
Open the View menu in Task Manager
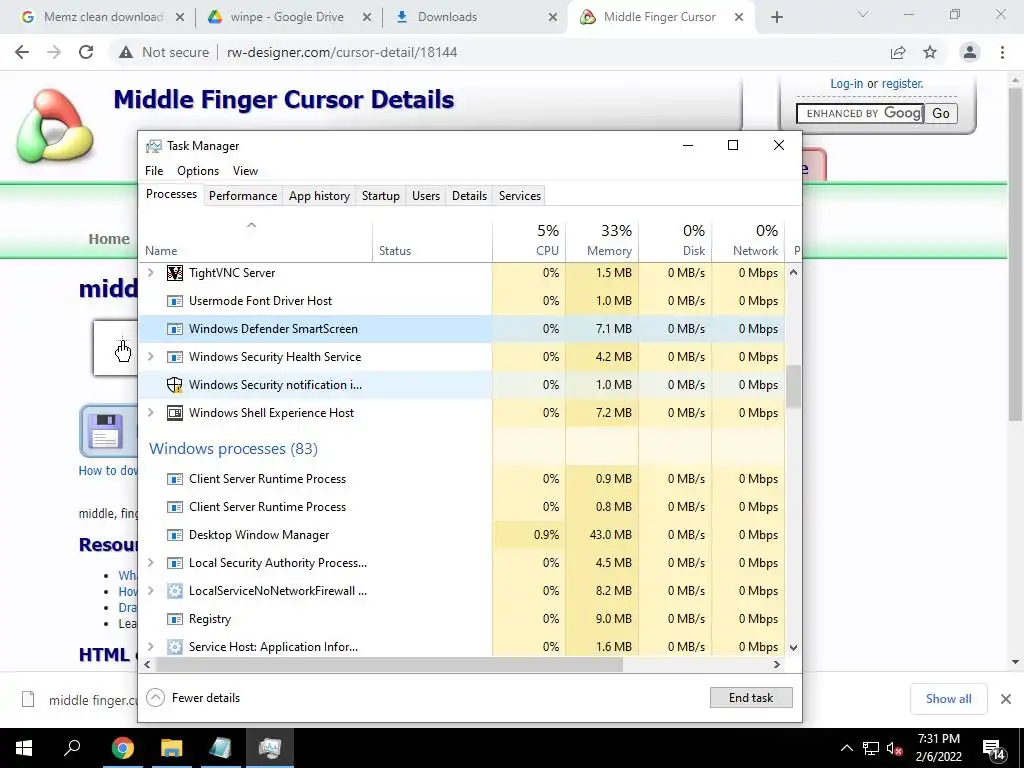tap(245, 171)
